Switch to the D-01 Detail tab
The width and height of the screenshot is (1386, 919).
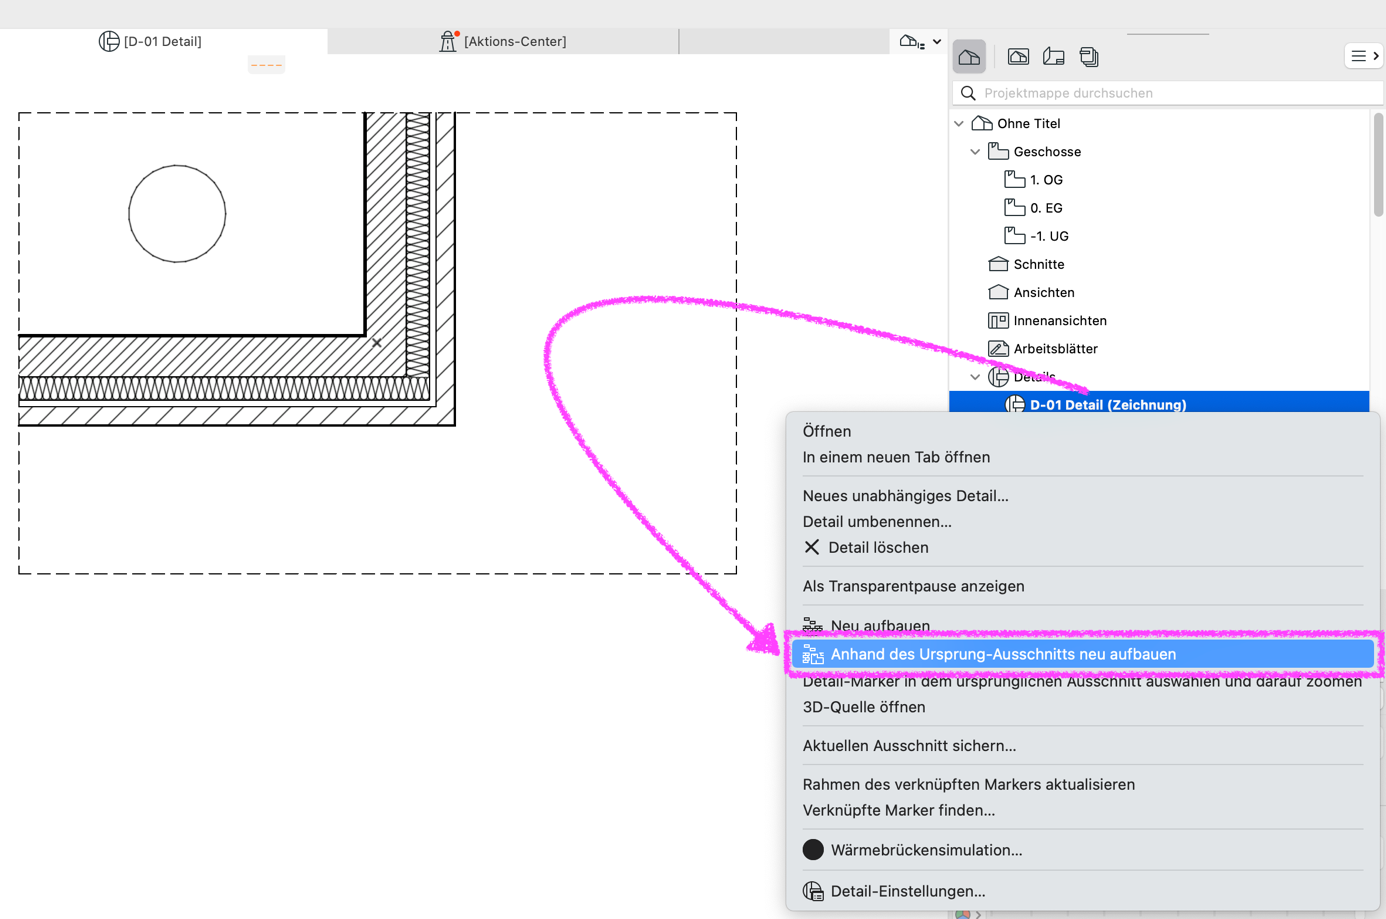[x=163, y=41]
